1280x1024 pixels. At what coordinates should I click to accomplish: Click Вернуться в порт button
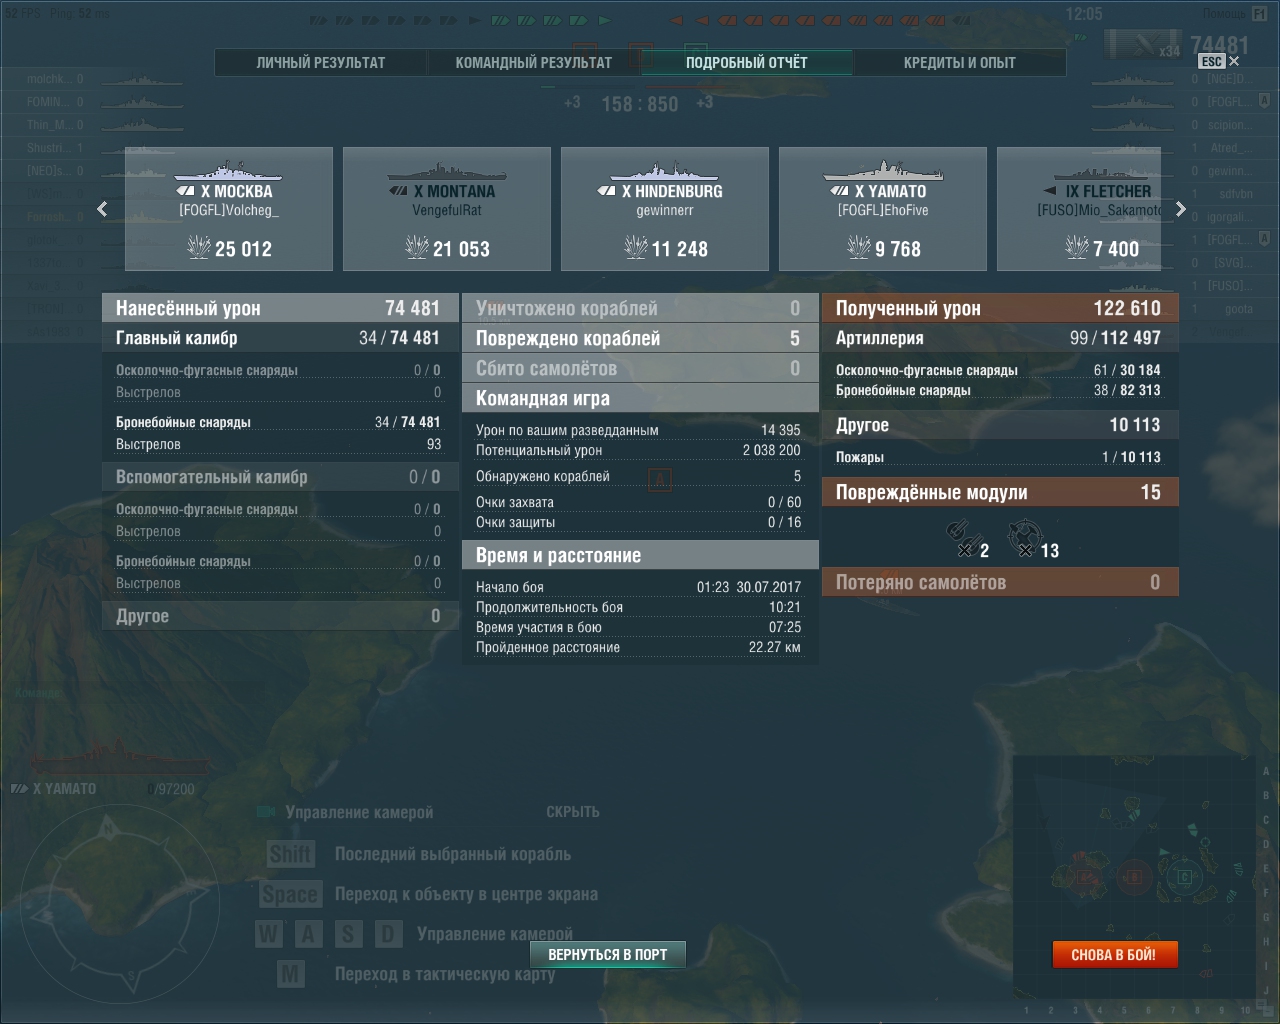607,954
